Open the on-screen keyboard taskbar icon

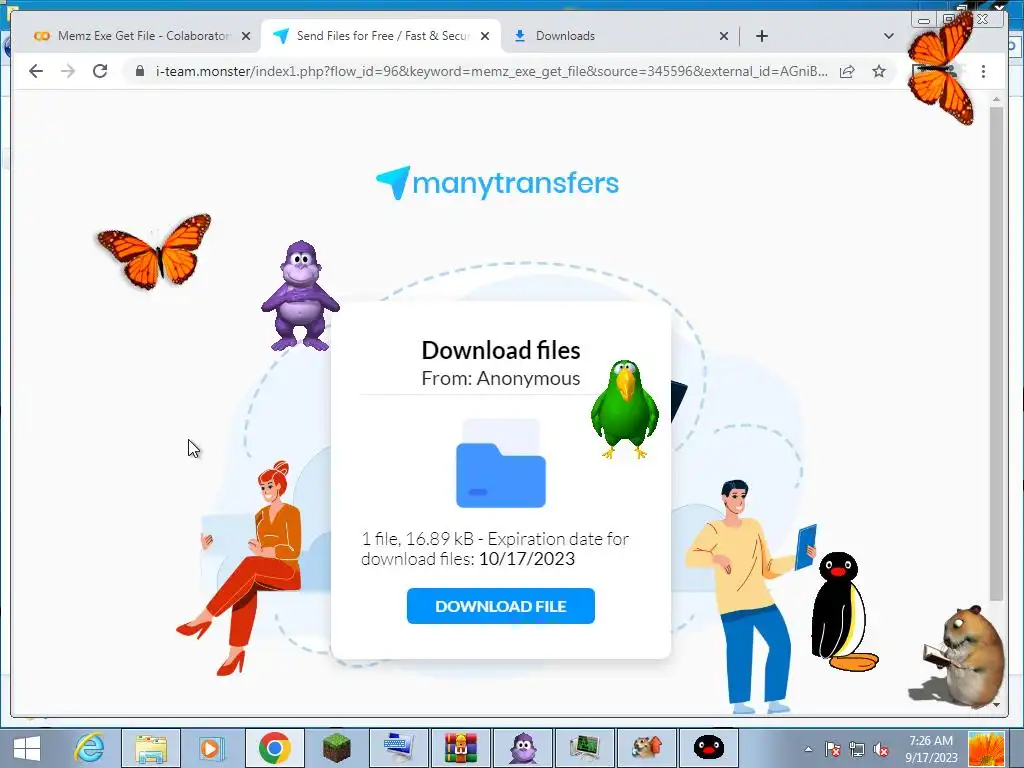click(398, 748)
